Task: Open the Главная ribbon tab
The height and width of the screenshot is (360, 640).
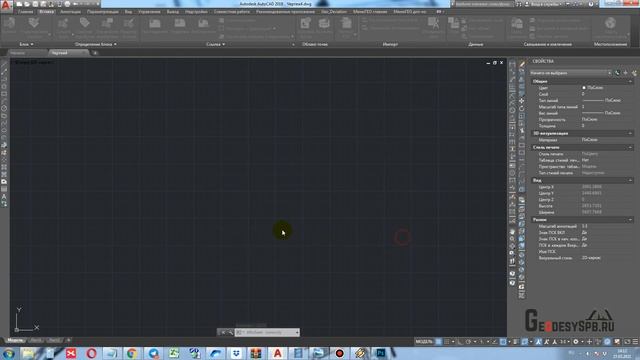Action: tap(25, 12)
